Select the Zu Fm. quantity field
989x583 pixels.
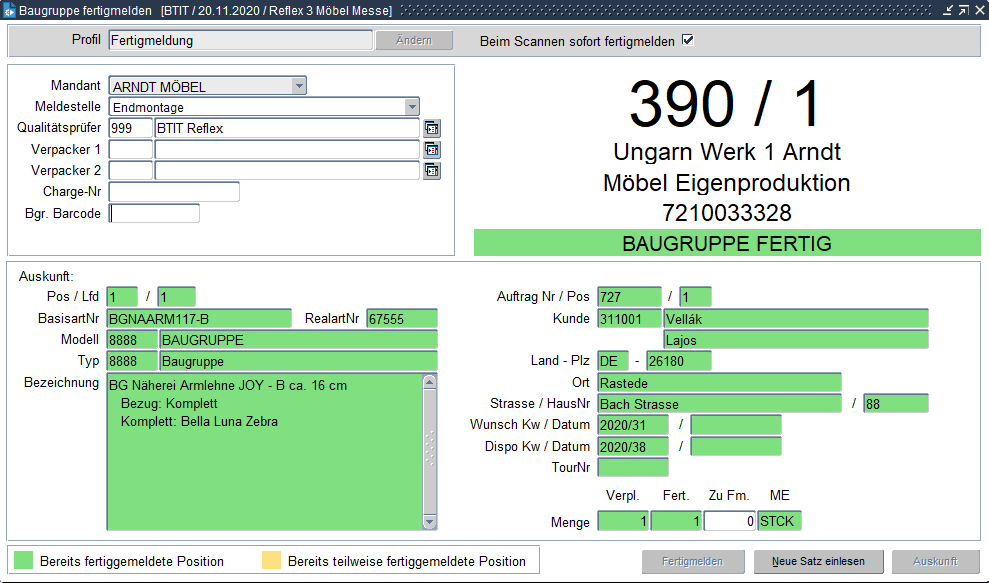click(729, 521)
